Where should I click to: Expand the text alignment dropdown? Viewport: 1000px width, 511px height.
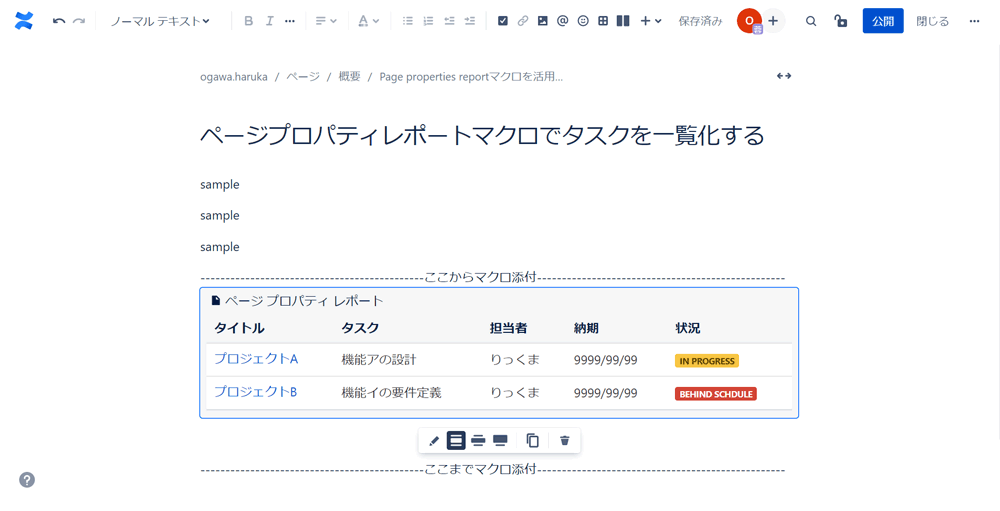tap(326, 21)
